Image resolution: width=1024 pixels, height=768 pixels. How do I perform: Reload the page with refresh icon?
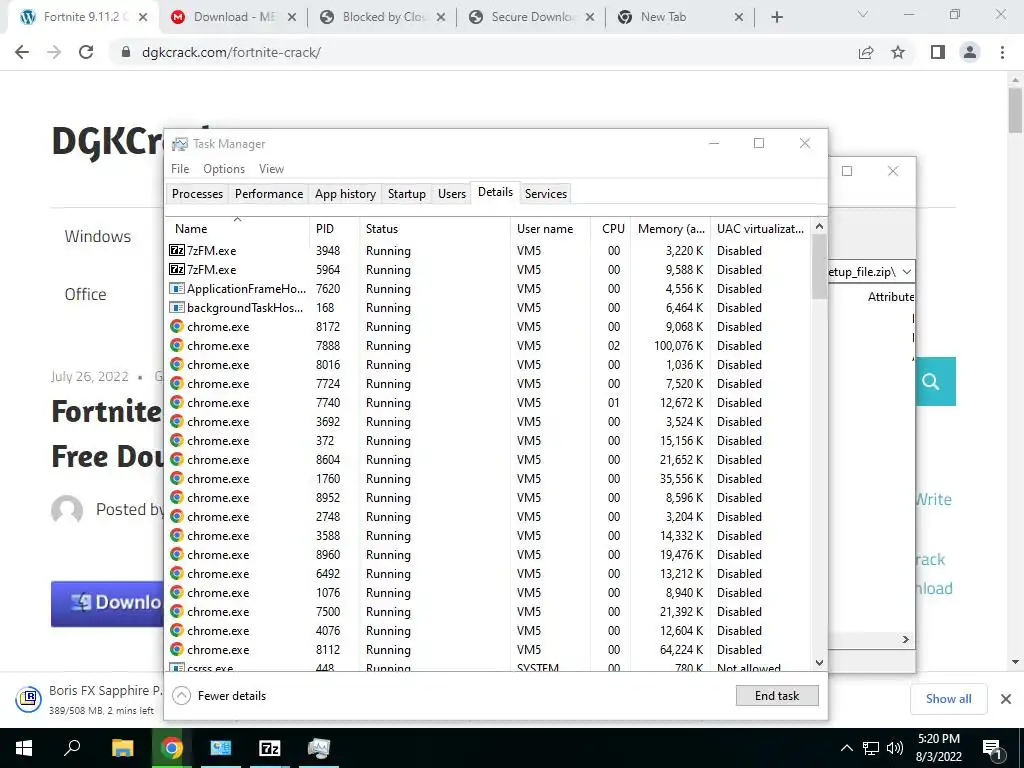click(86, 52)
